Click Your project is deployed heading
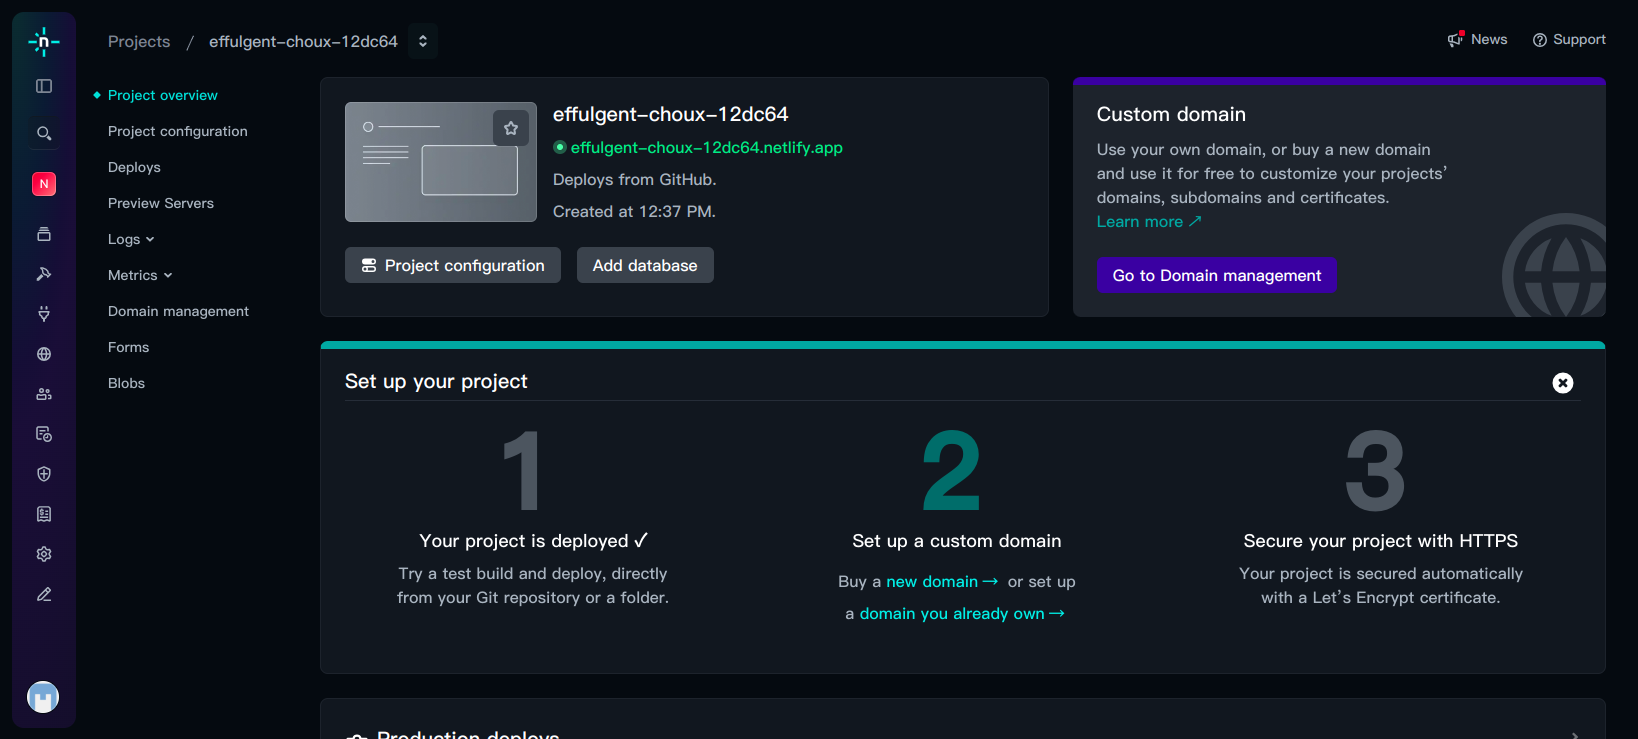 point(534,541)
